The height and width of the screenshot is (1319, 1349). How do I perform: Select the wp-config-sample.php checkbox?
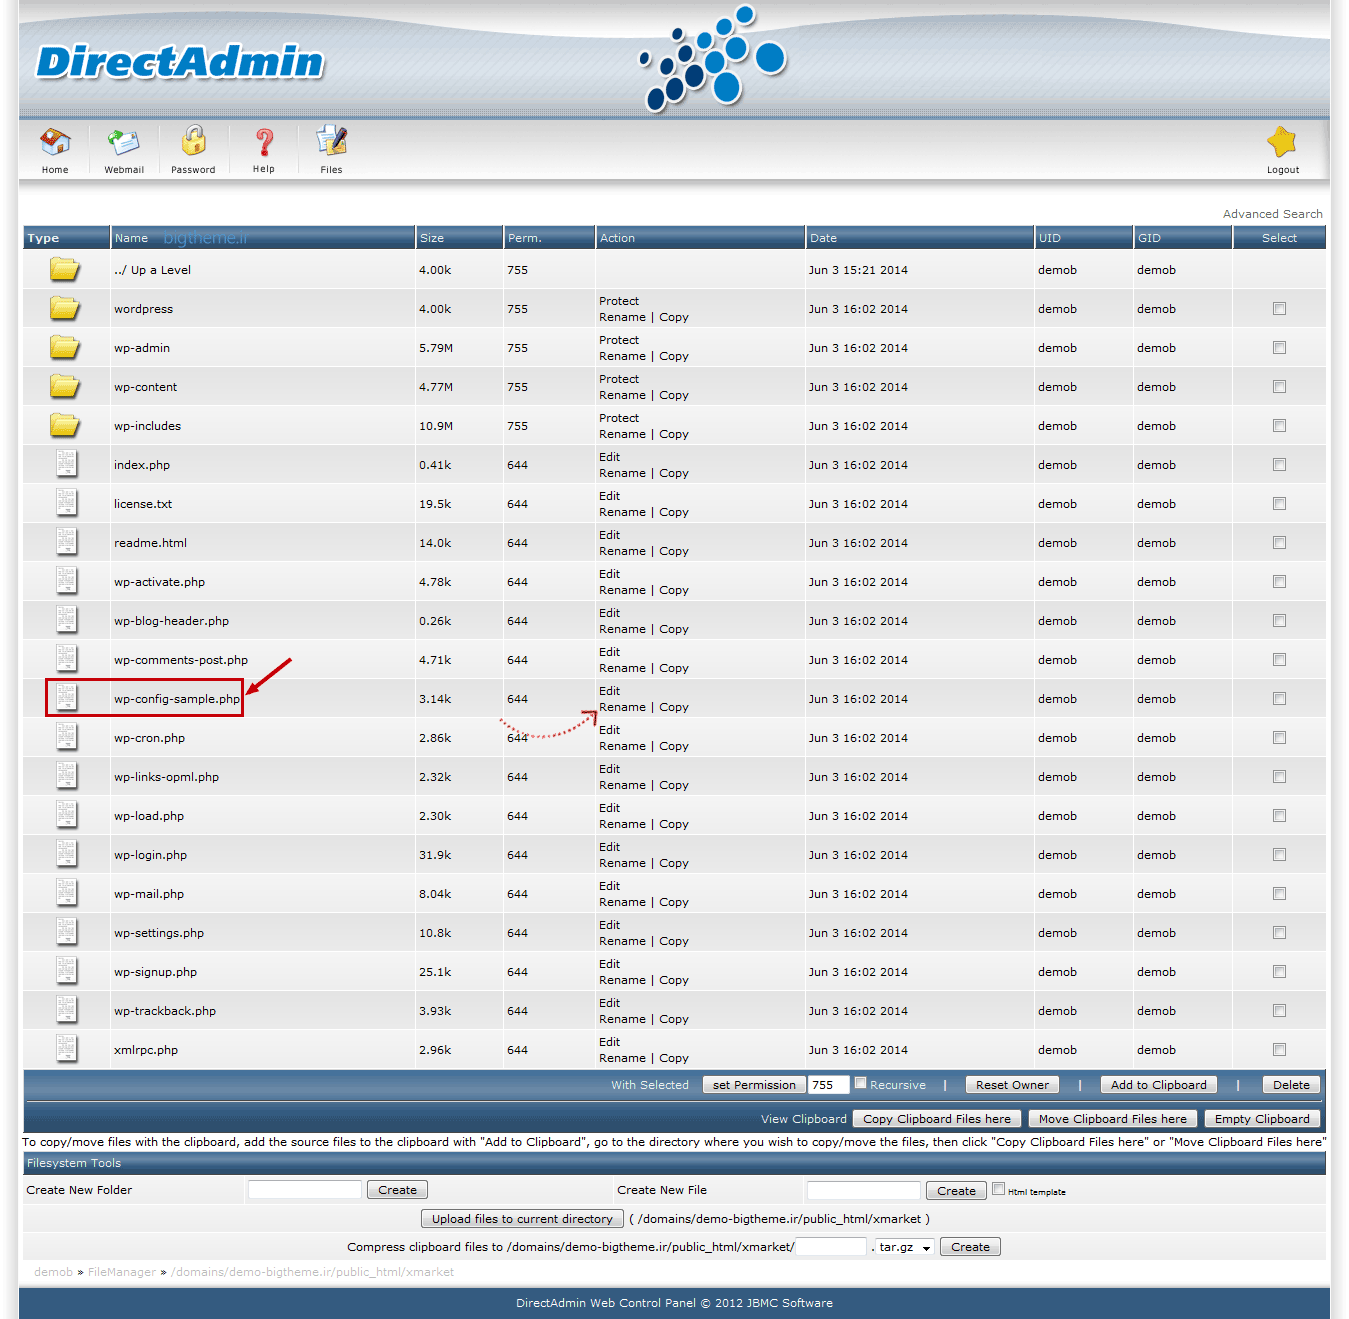tap(1279, 699)
